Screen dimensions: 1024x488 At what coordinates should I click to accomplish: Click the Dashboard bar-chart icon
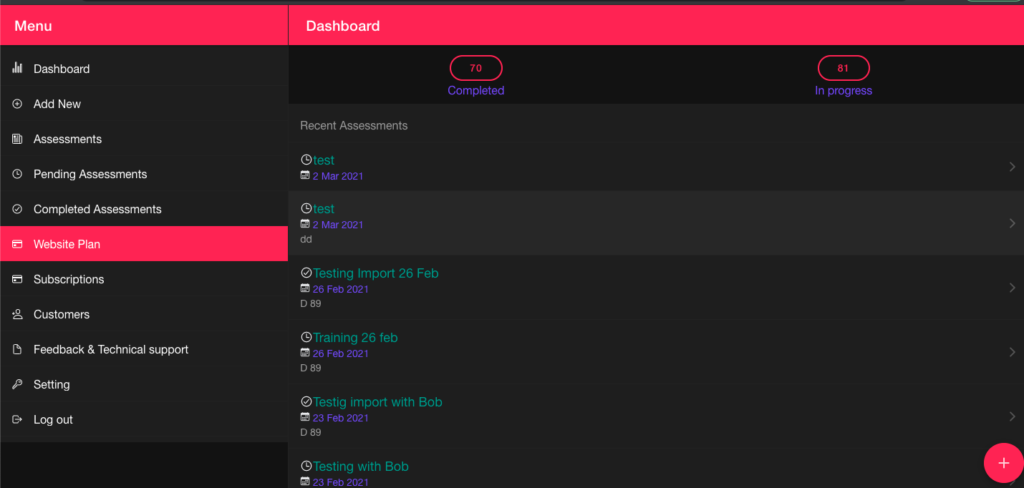tap(18, 68)
